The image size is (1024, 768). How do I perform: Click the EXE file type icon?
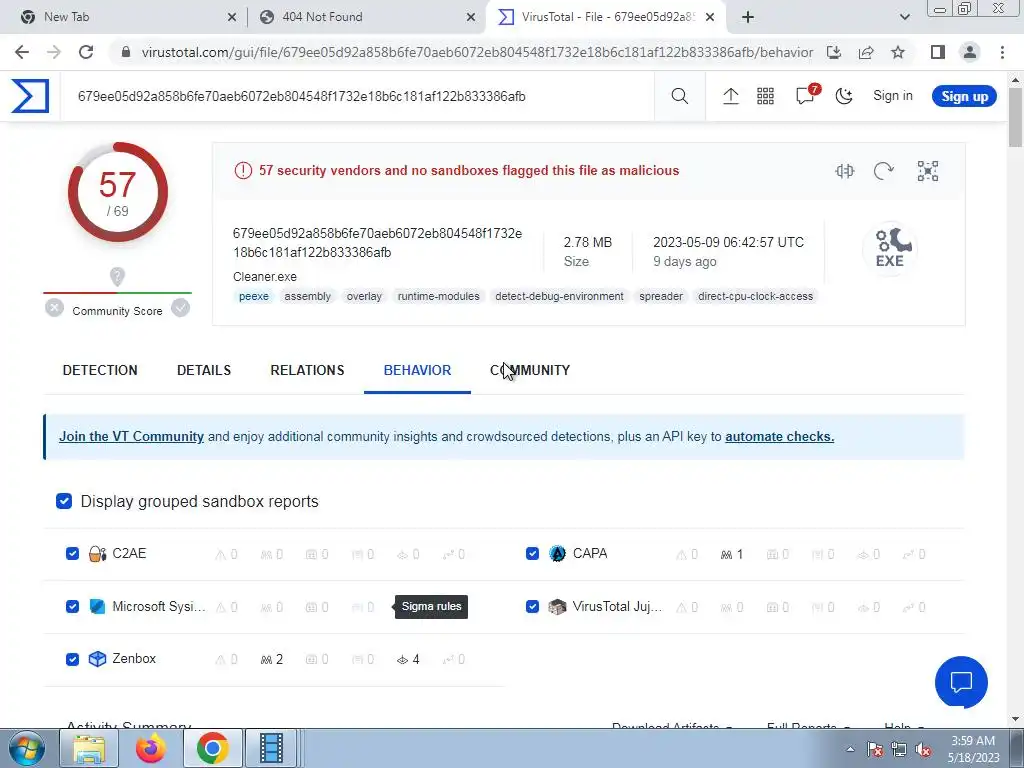889,248
